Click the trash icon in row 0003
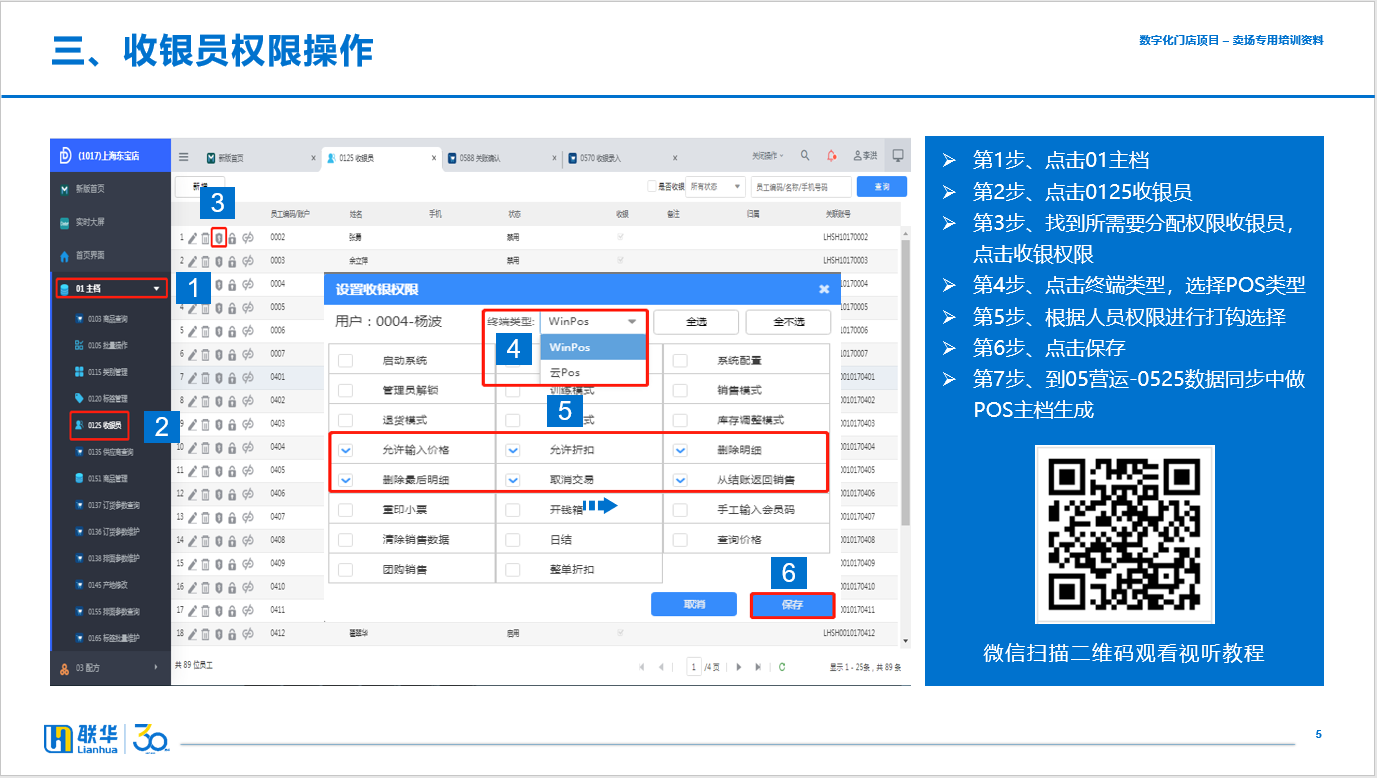 [x=206, y=261]
